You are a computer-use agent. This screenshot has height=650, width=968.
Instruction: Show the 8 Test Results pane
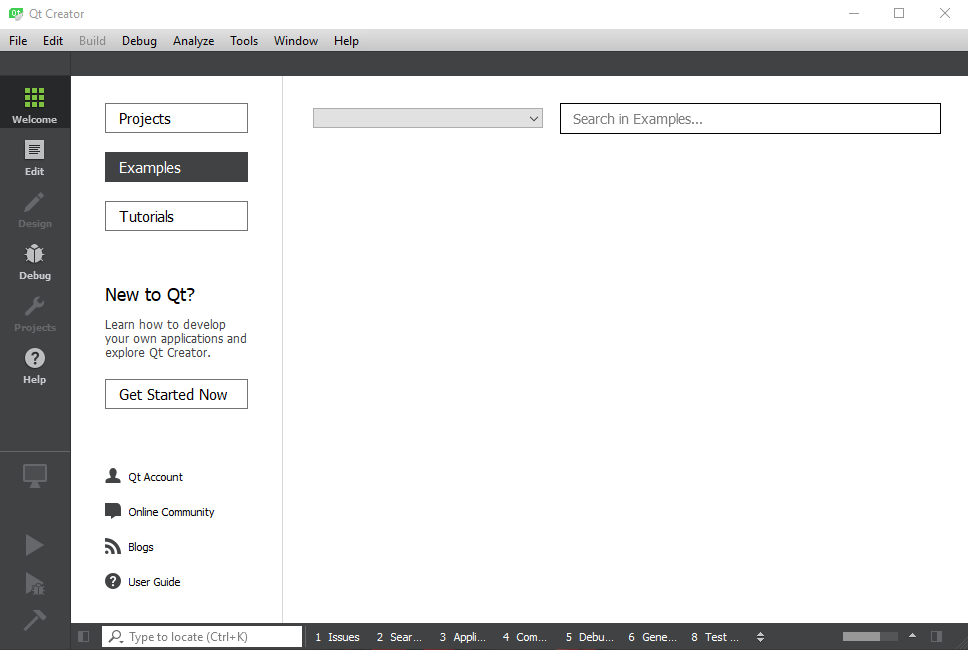click(715, 637)
